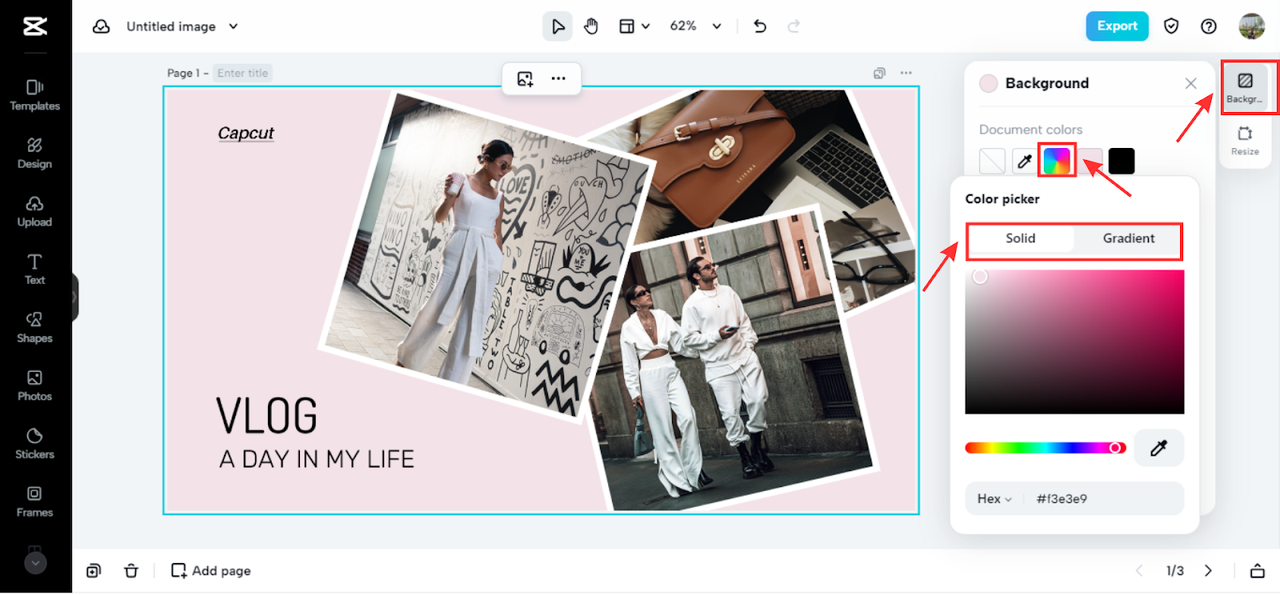Collapse the left panel handle
1280x595 pixels.
pos(74,297)
